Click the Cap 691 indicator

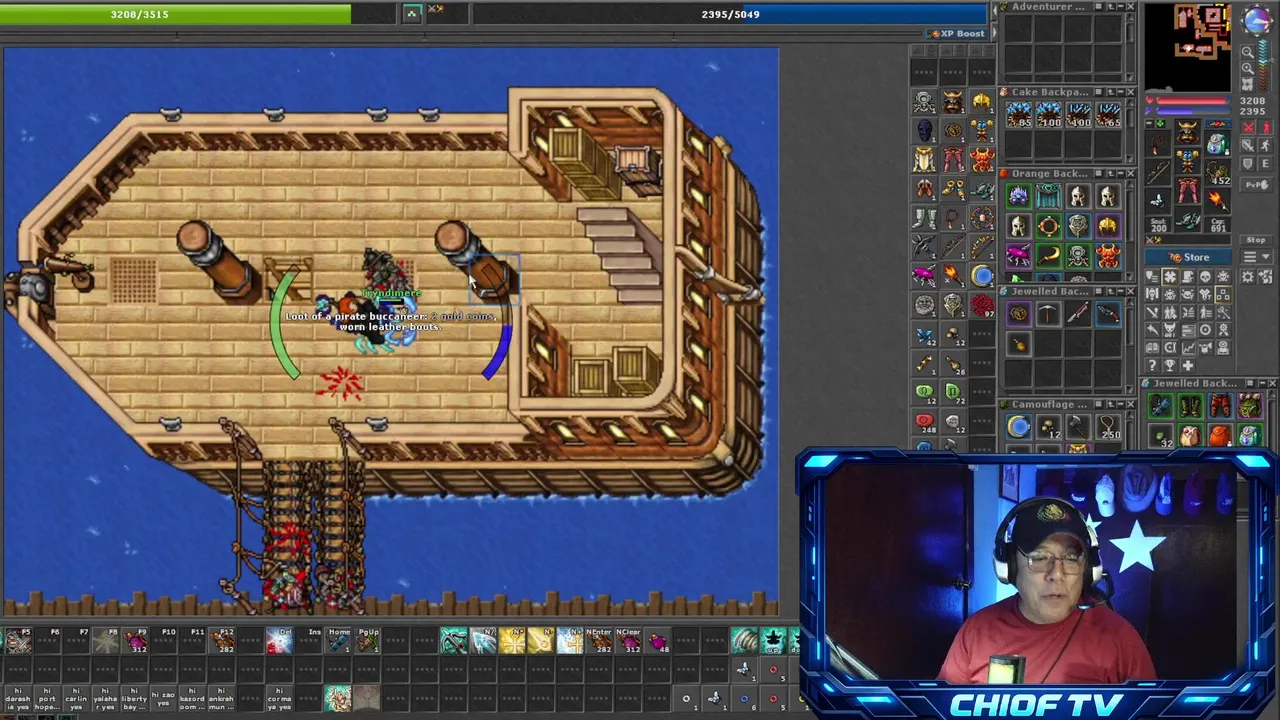pos(1218,225)
